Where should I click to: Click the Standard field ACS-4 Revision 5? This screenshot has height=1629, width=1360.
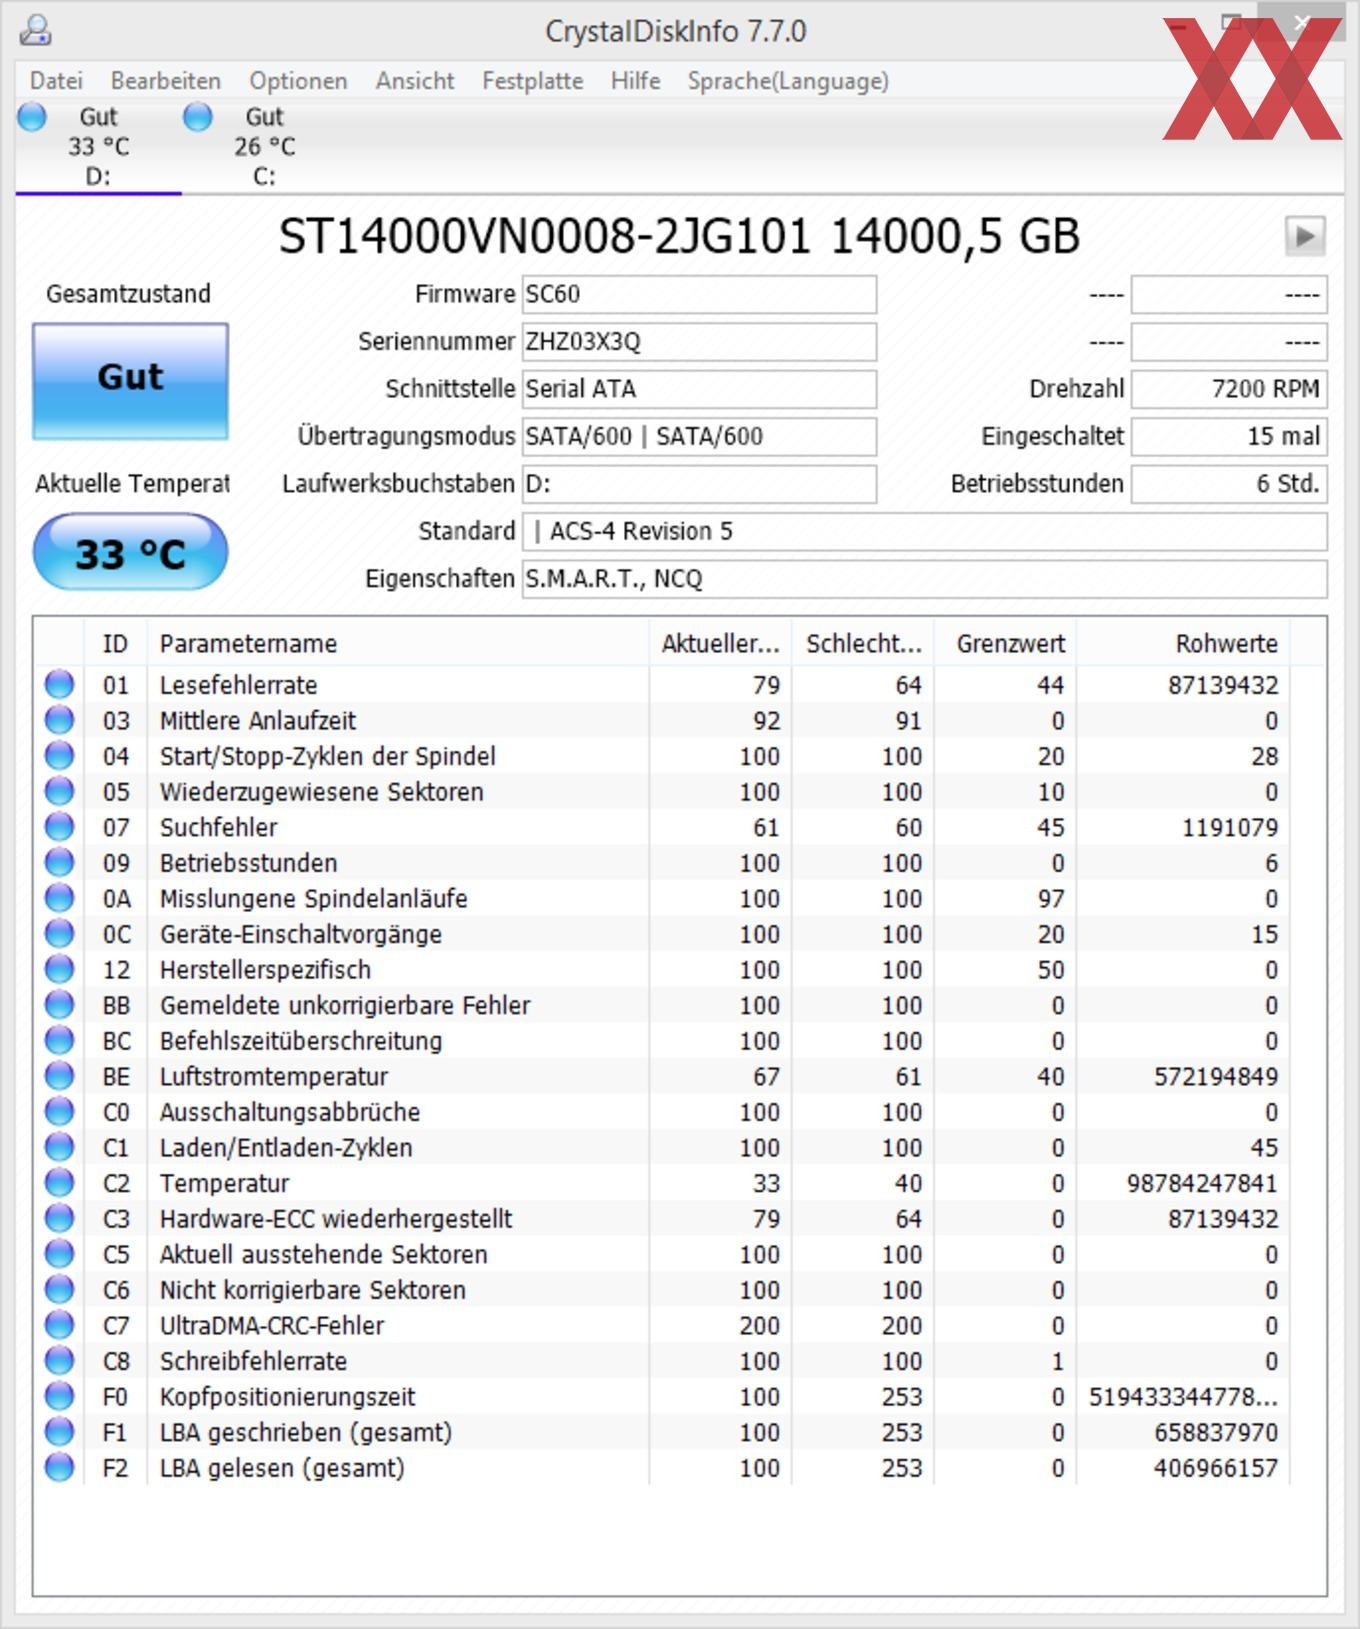point(925,531)
